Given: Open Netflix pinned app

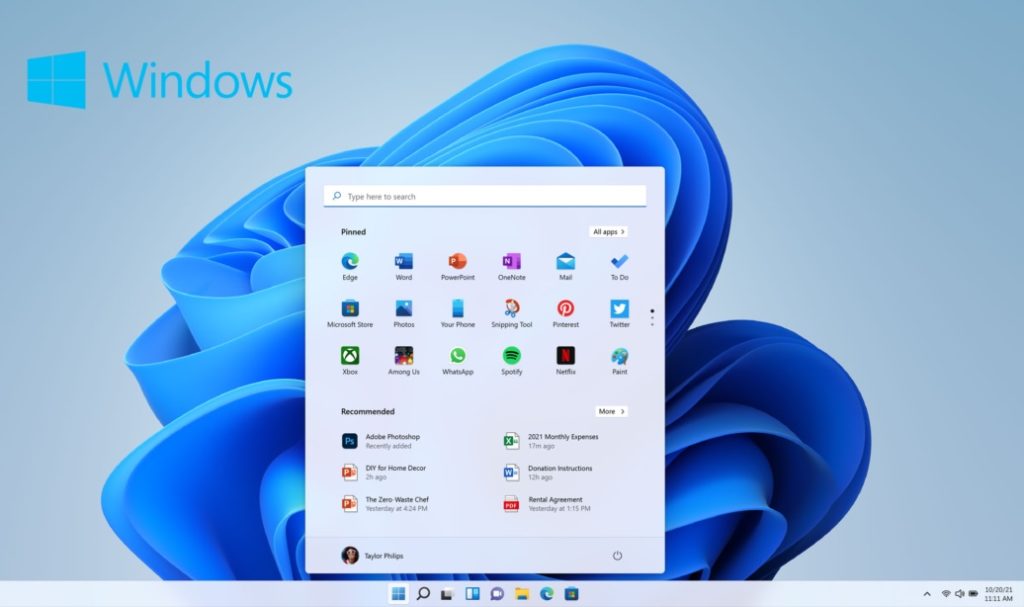Looking at the screenshot, I should (x=566, y=361).
